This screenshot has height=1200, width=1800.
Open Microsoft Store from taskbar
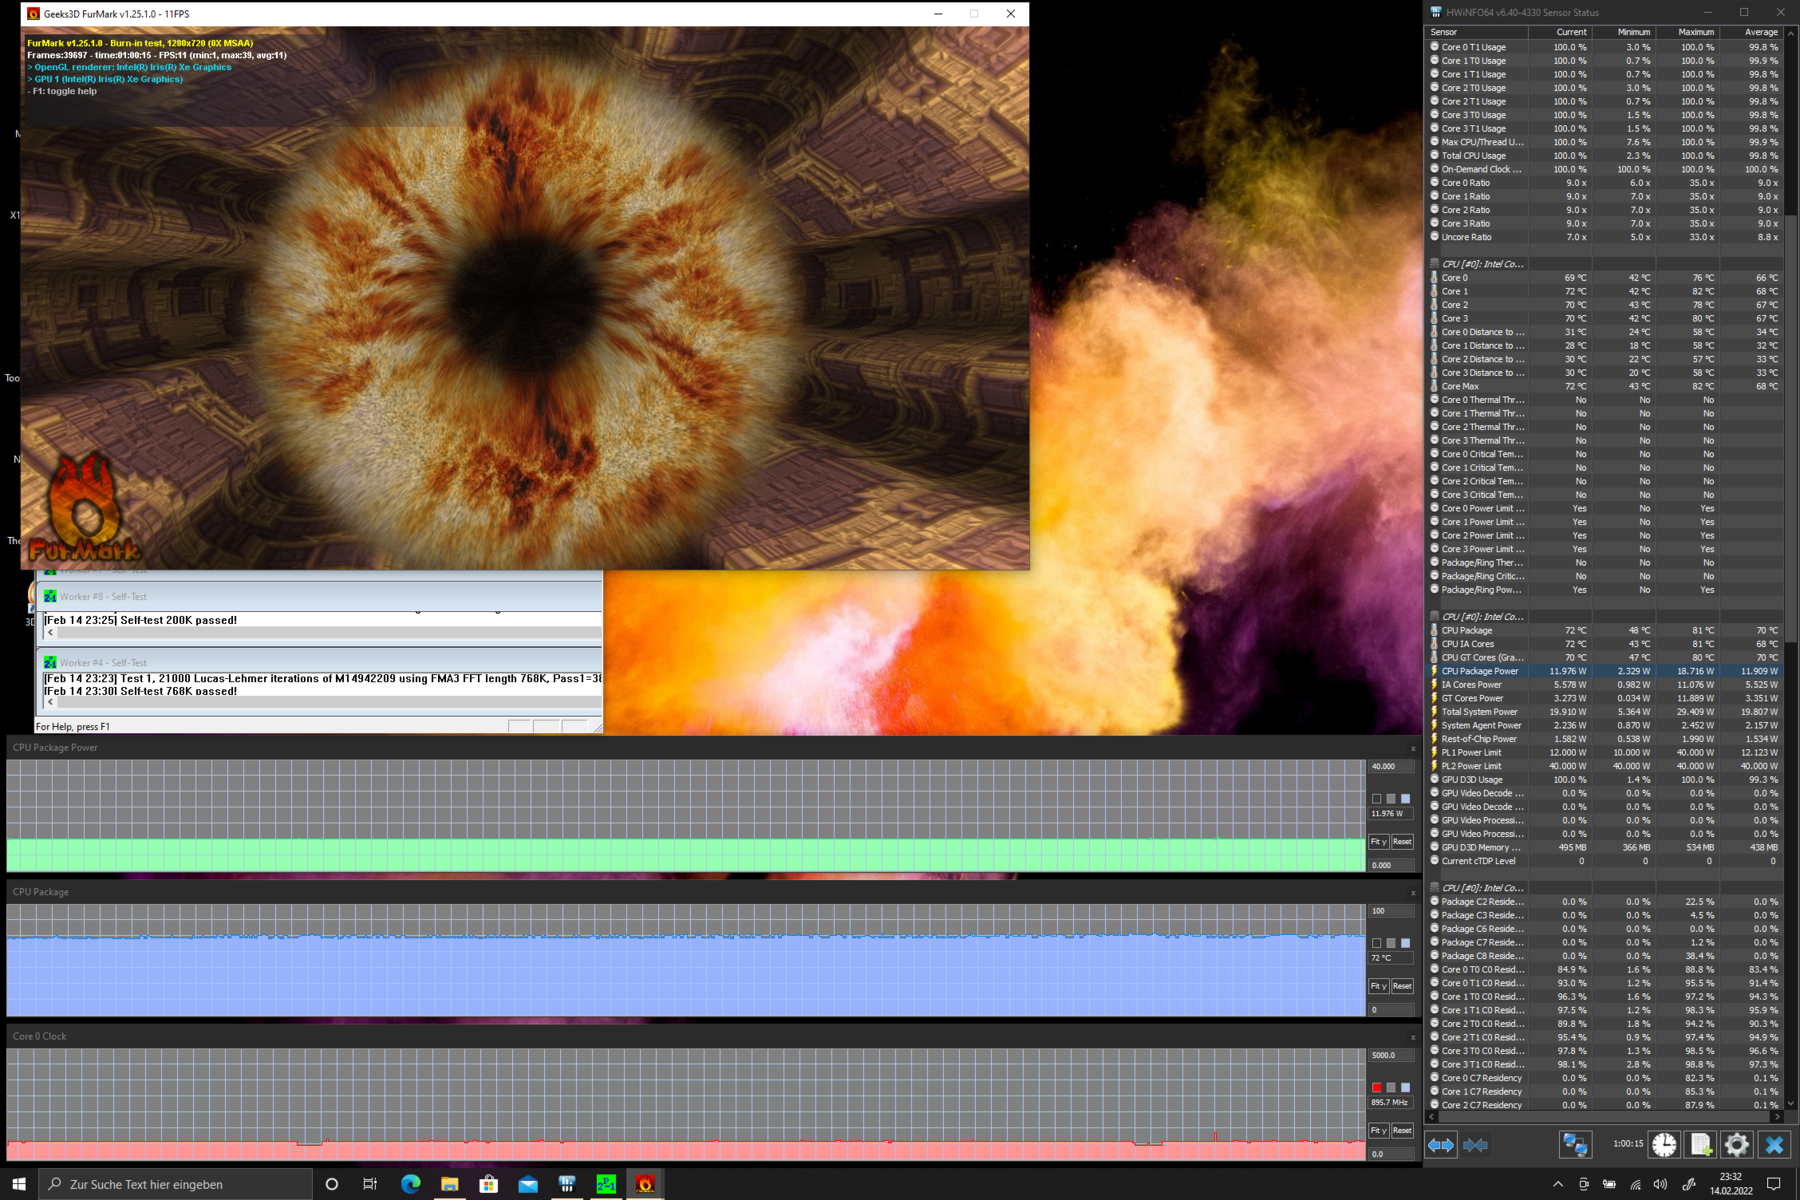[x=488, y=1184]
